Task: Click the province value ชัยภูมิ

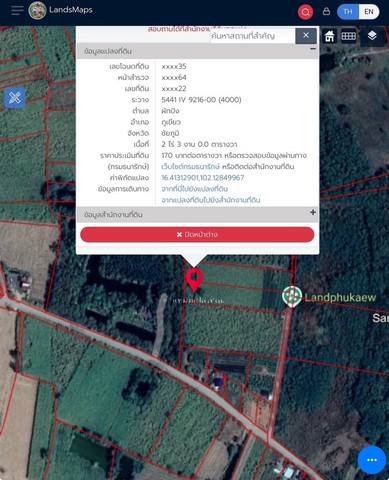Action: click(x=170, y=133)
